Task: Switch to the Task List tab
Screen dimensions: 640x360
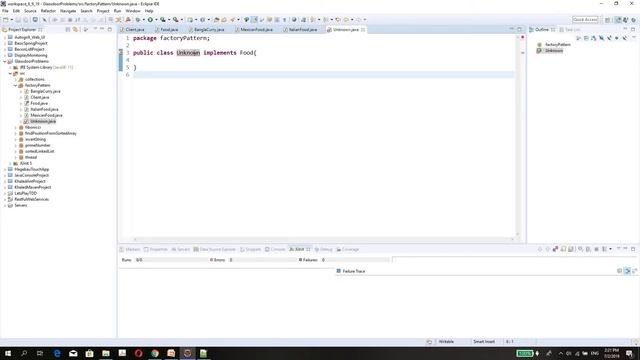Action: coord(570,29)
